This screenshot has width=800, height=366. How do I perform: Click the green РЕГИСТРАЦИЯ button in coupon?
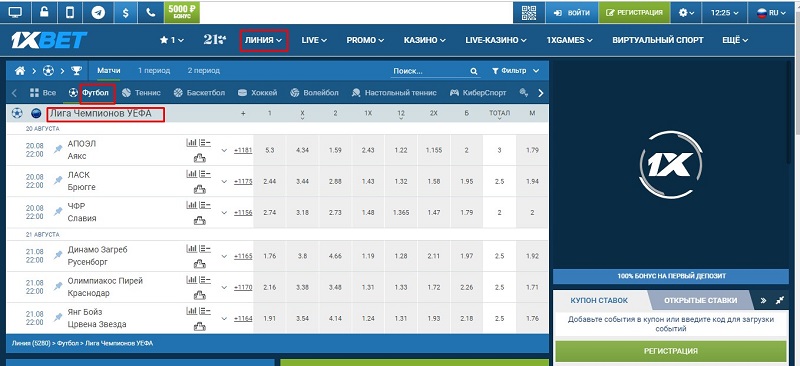tap(670, 351)
